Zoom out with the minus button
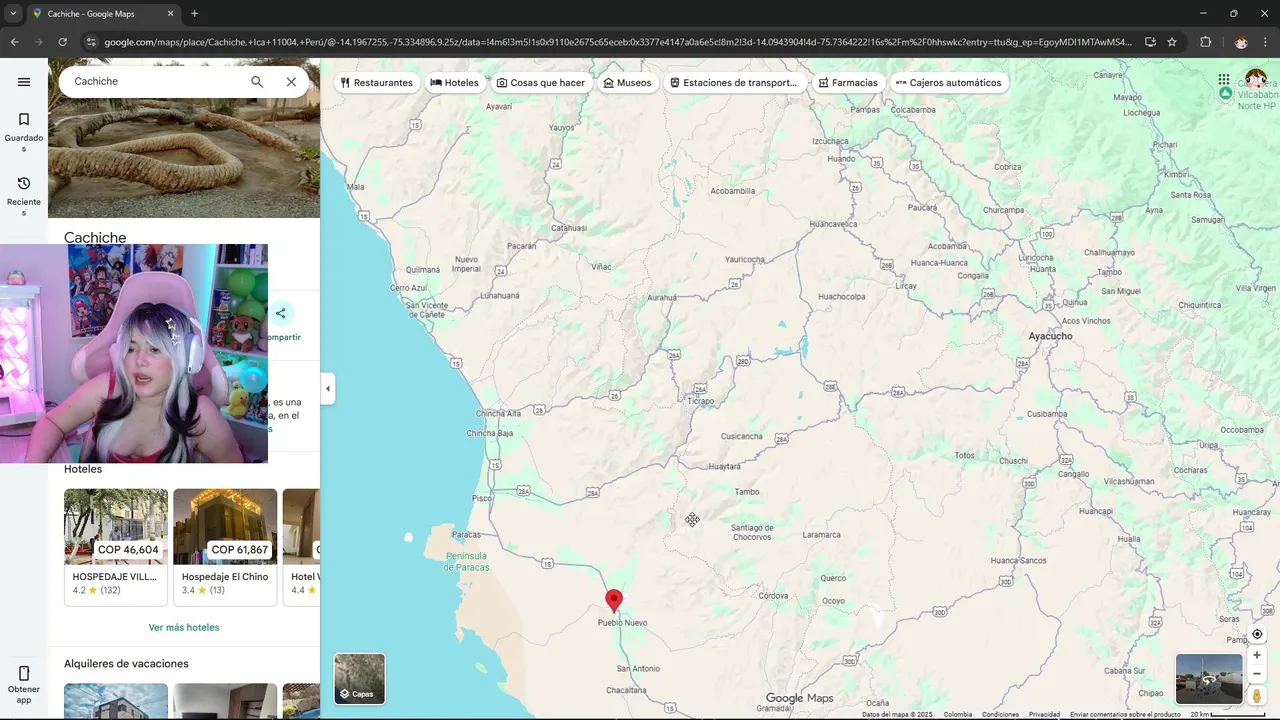This screenshot has width=1280, height=720. [1257, 673]
